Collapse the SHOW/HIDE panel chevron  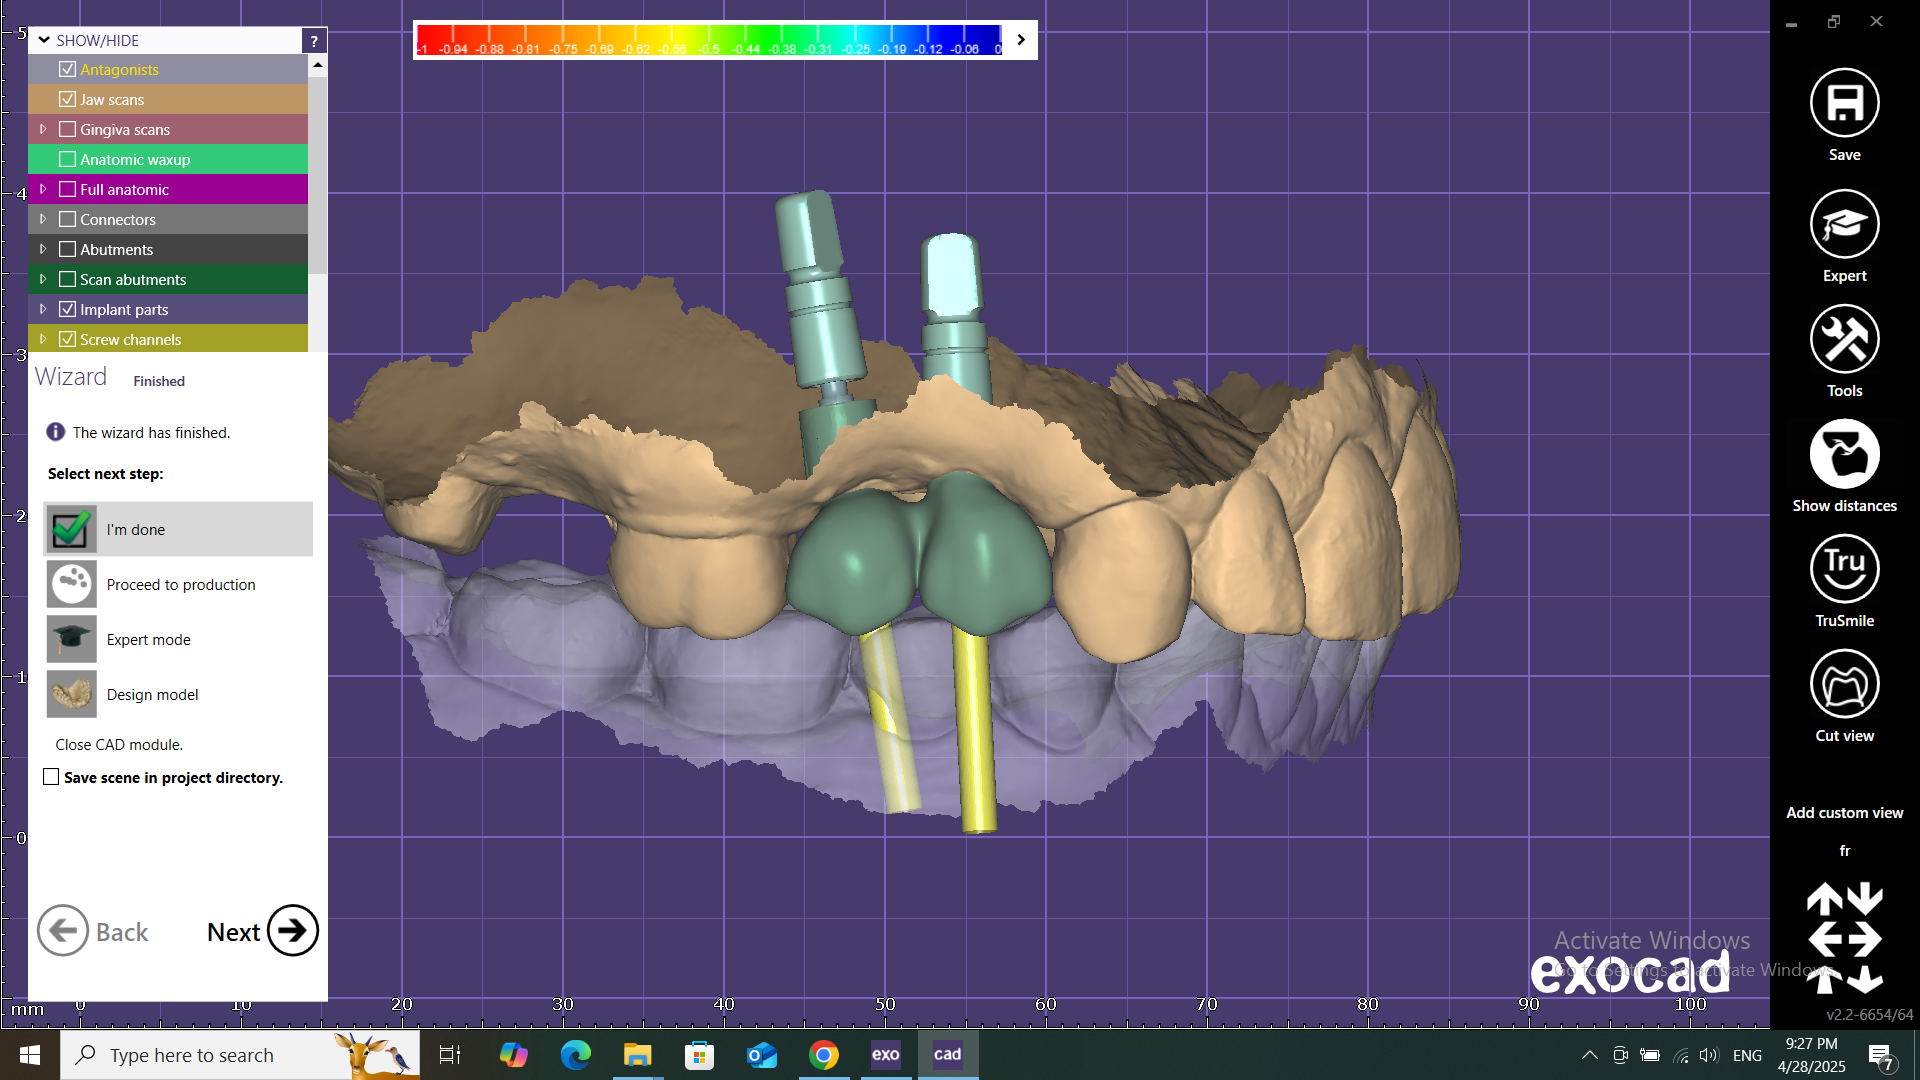[x=44, y=40]
